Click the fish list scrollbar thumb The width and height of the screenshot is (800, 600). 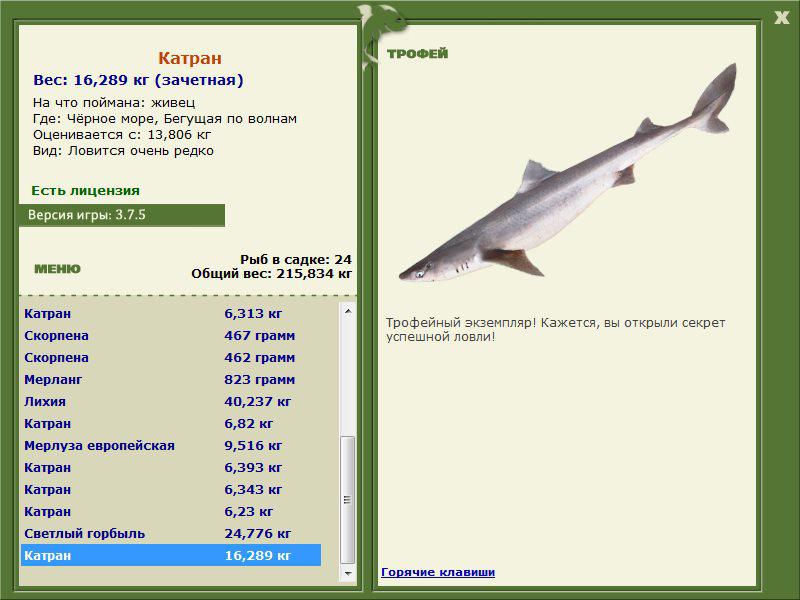coord(347,499)
